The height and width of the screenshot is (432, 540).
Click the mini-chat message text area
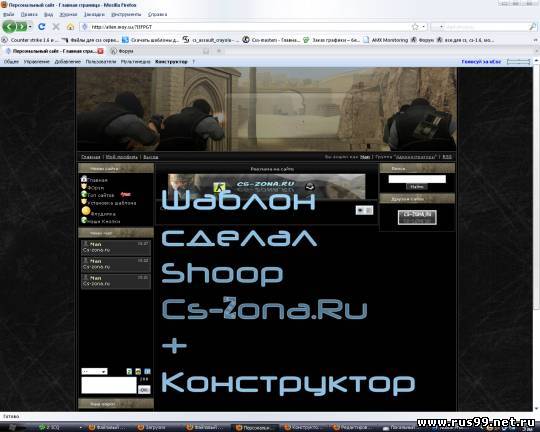[x=109, y=385]
